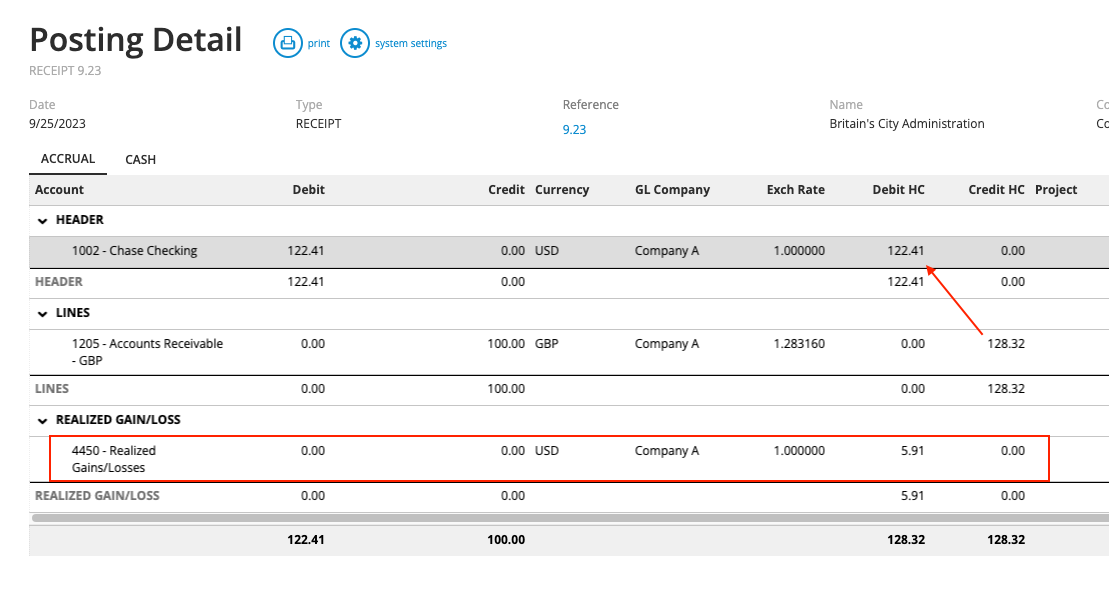This screenshot has width=1109, height=611.
Task: Click the RECEIPT 9.23 subtitle
Action: pos(67,70)
